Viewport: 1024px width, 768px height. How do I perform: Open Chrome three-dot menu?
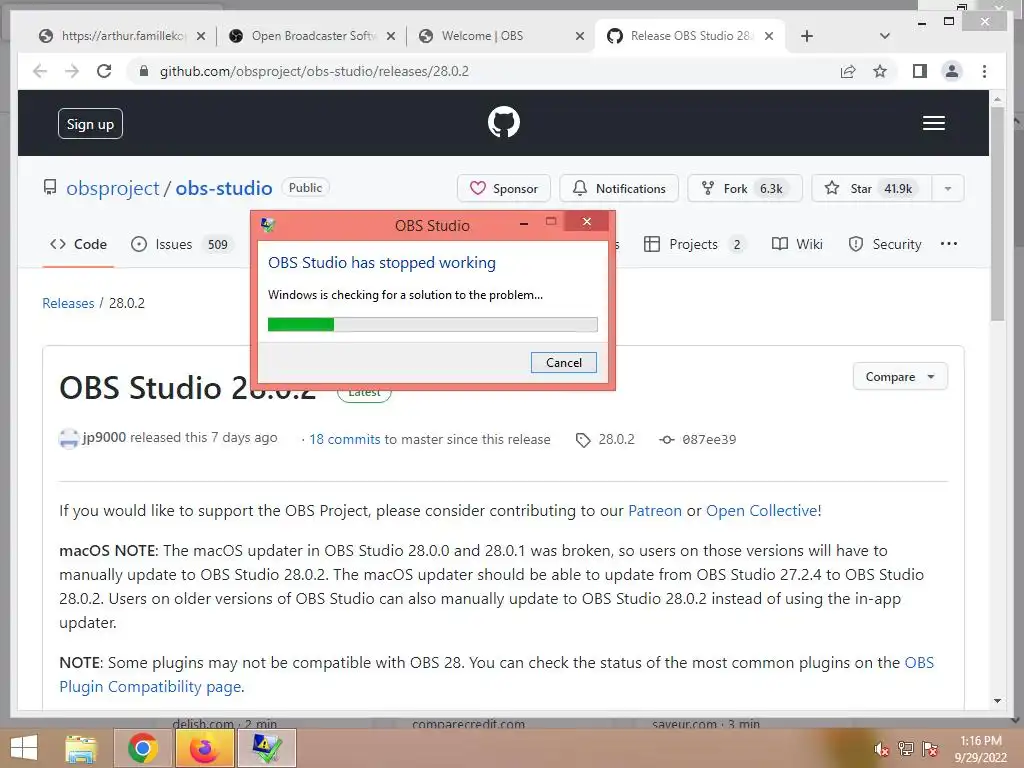[984, 71]
